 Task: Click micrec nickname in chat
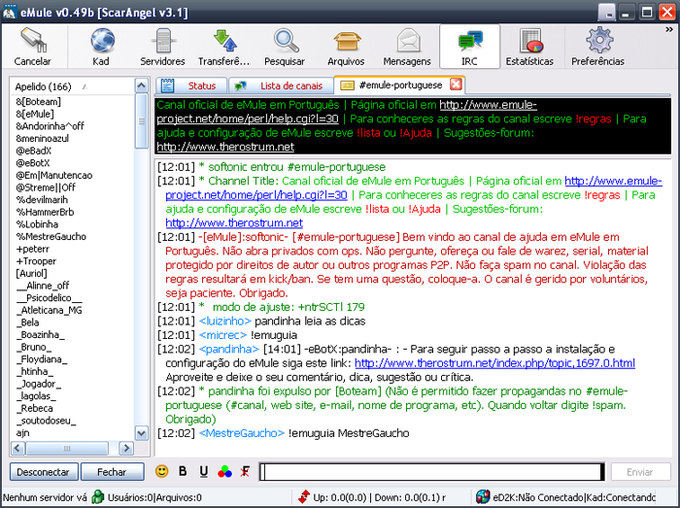coord(222,335)
